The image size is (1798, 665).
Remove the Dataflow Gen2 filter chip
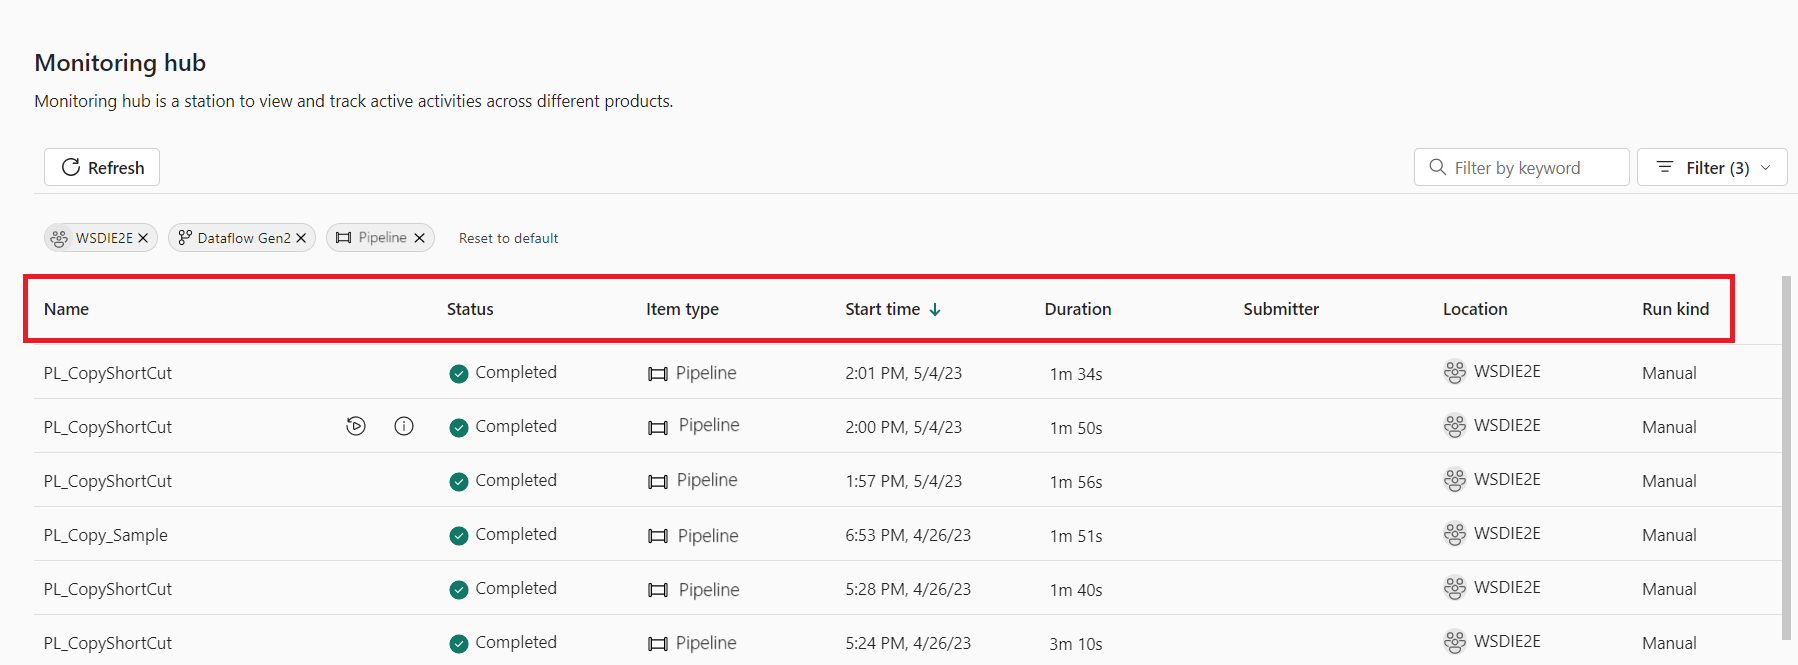(x=301, y=238)
